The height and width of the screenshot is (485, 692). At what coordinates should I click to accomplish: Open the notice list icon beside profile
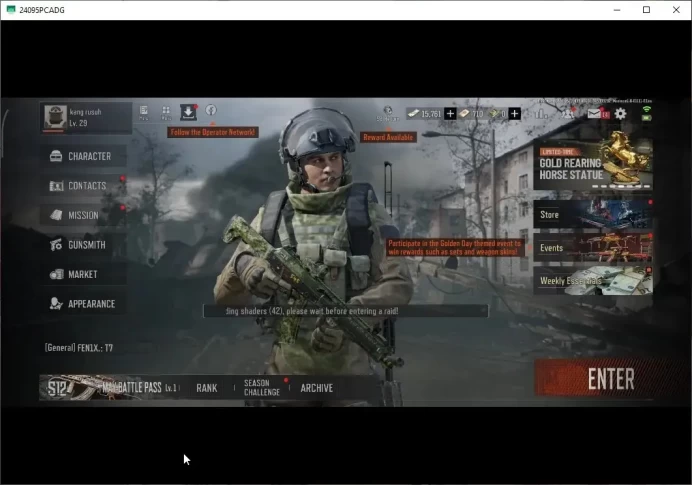143,112
